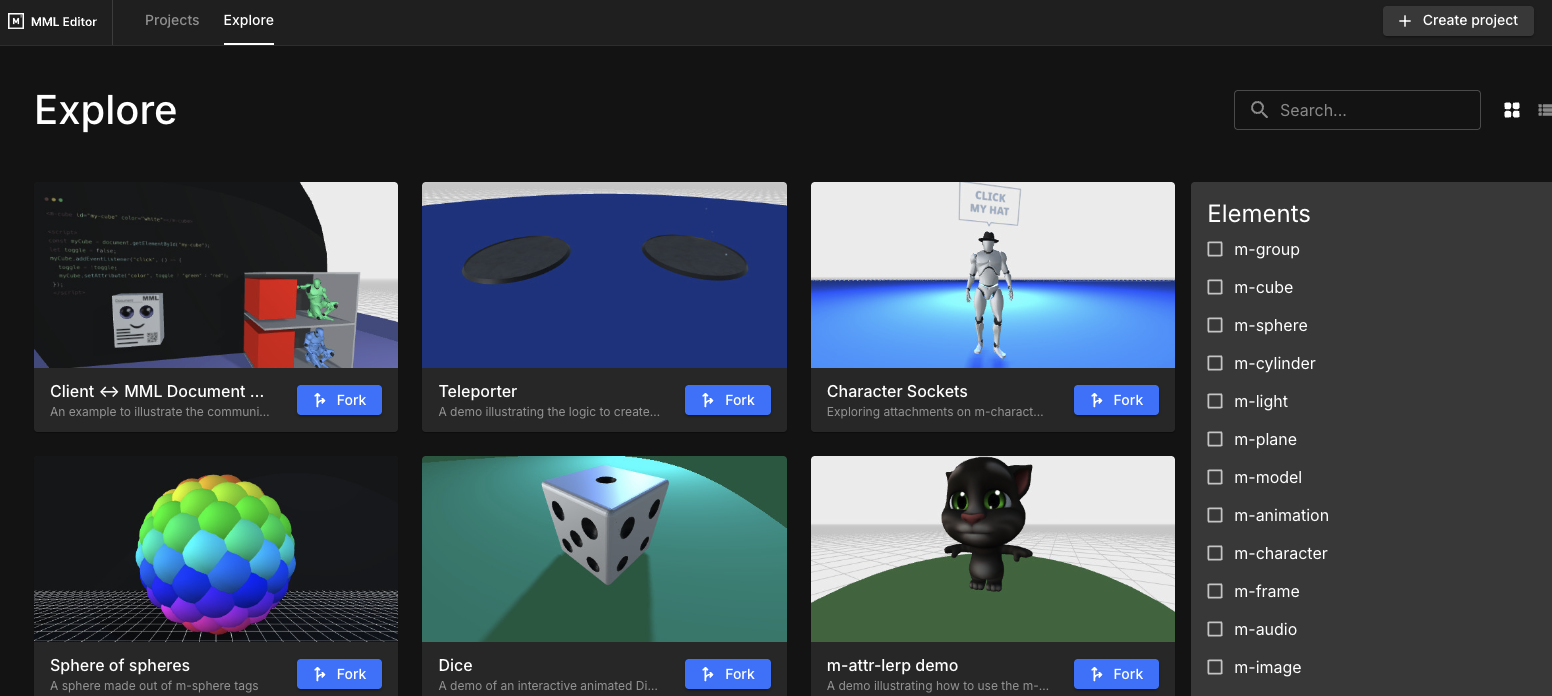Click the Create project button
Screen dimensions: 1552x696
1457,20
